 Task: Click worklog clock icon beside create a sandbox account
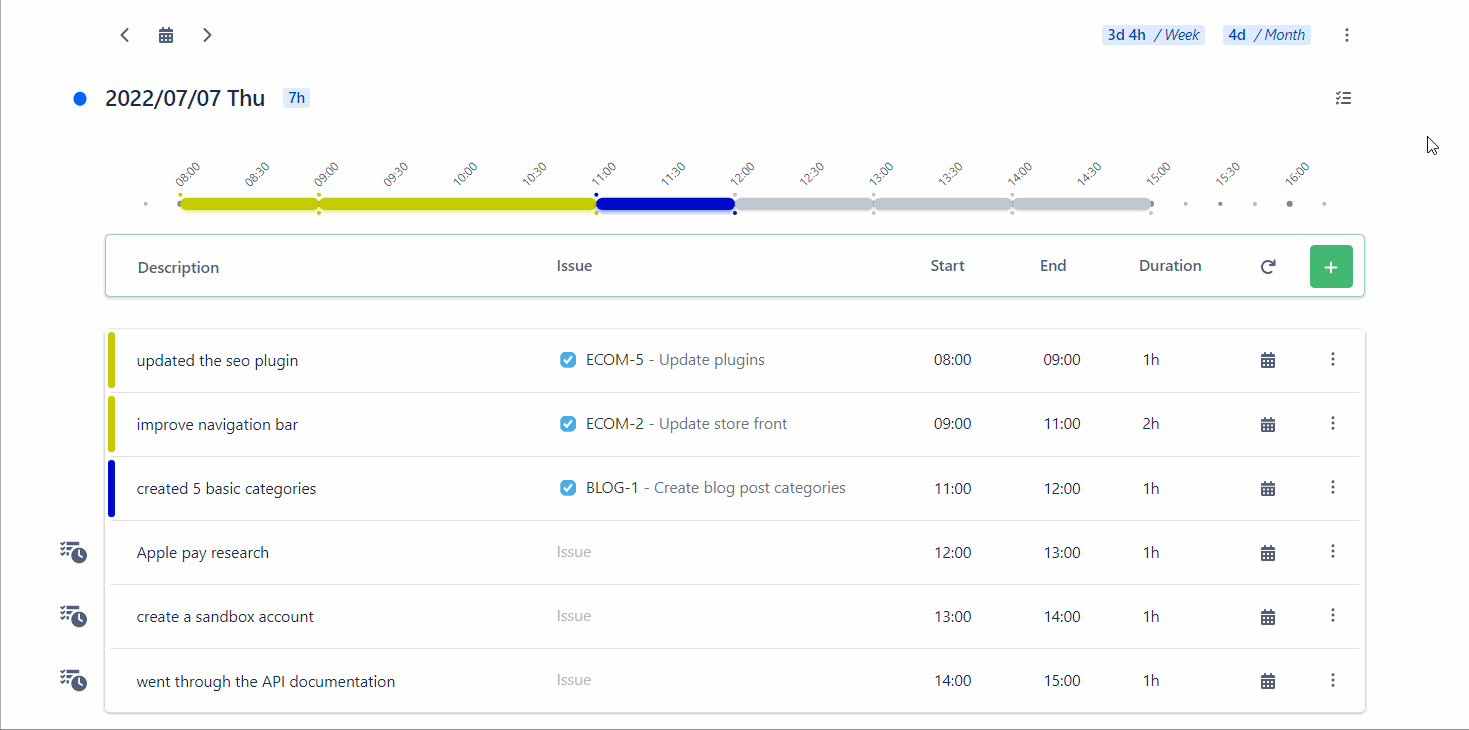coord(73,617)
